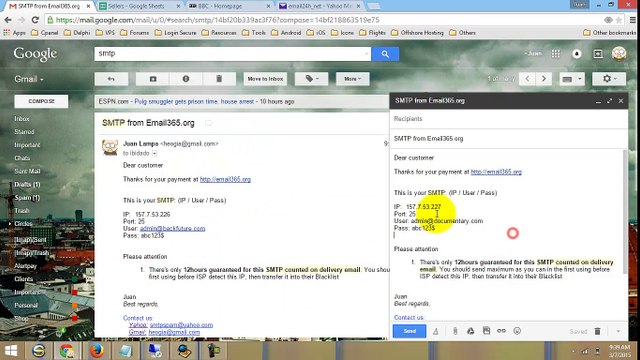Insert link icon in compose

pos(501,331)
